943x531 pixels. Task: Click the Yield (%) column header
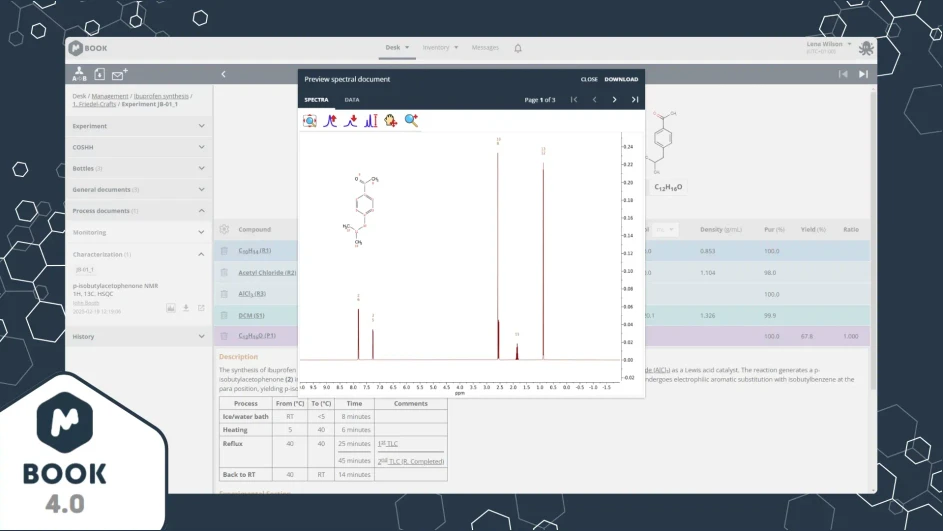pos(812,230)
